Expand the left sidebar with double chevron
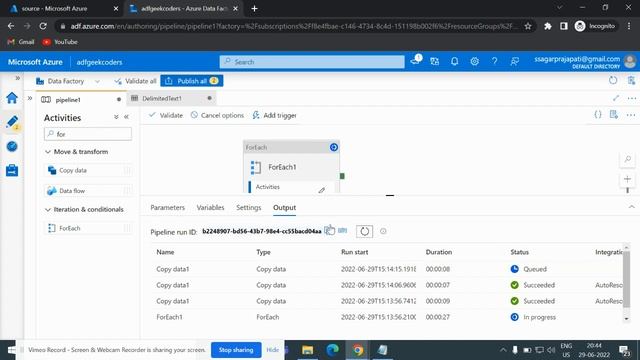640x360 pixels. 18,78
